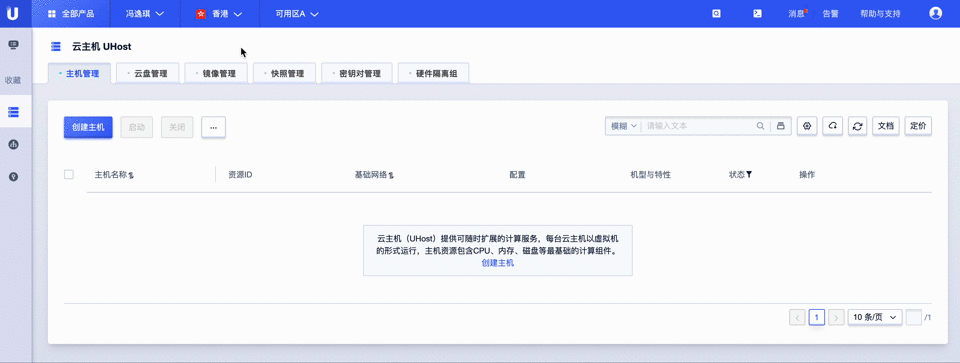Screen dimensions: 960x363
Task: Expand the 可用区A zone dropdown
Action: (298, 13)
